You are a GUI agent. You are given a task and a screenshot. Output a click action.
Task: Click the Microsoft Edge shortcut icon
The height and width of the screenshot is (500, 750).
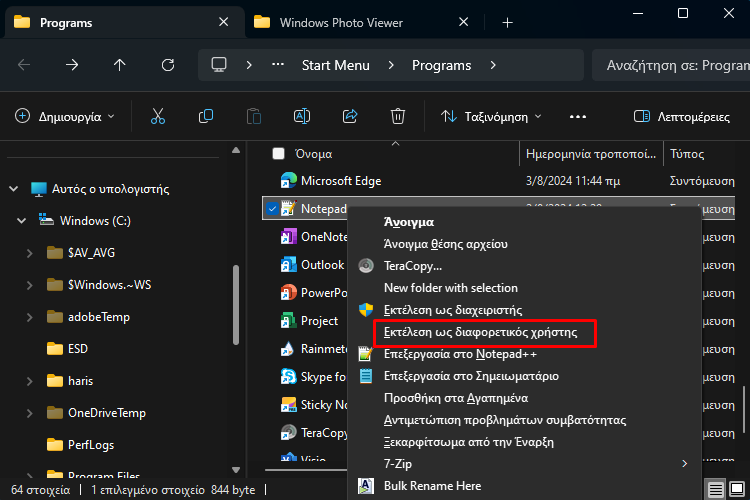click(288, 181)
